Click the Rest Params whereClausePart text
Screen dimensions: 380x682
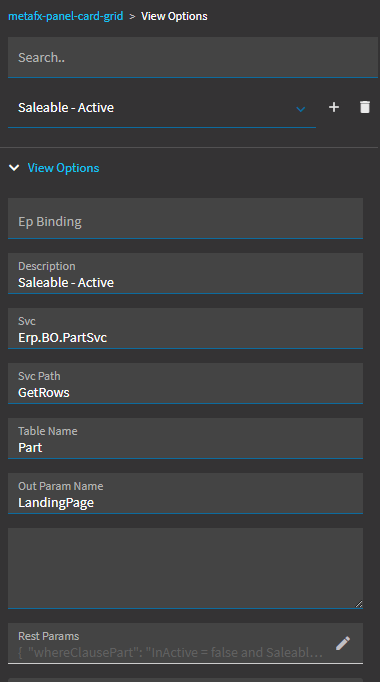click(170, 652)
